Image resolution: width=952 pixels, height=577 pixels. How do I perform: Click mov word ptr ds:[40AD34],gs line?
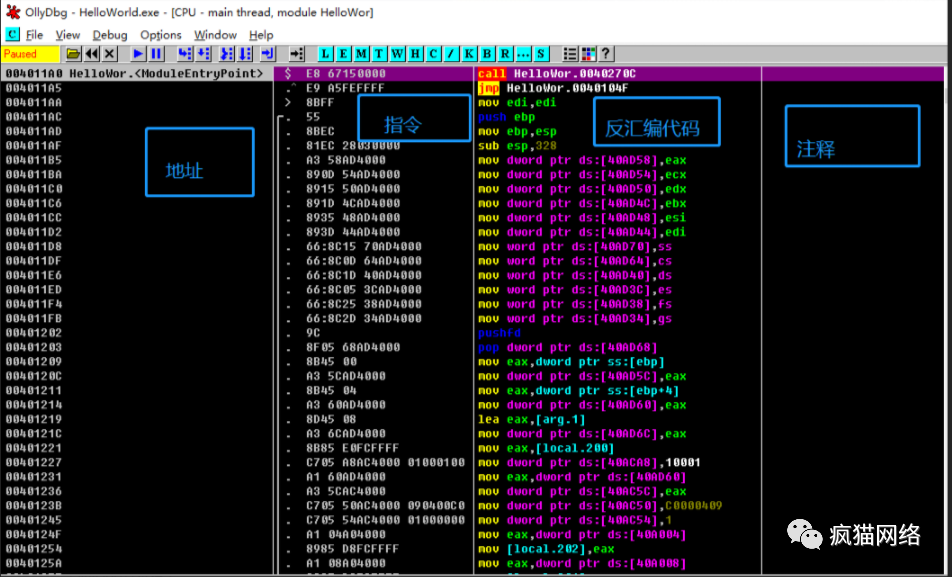click(574, 319)
